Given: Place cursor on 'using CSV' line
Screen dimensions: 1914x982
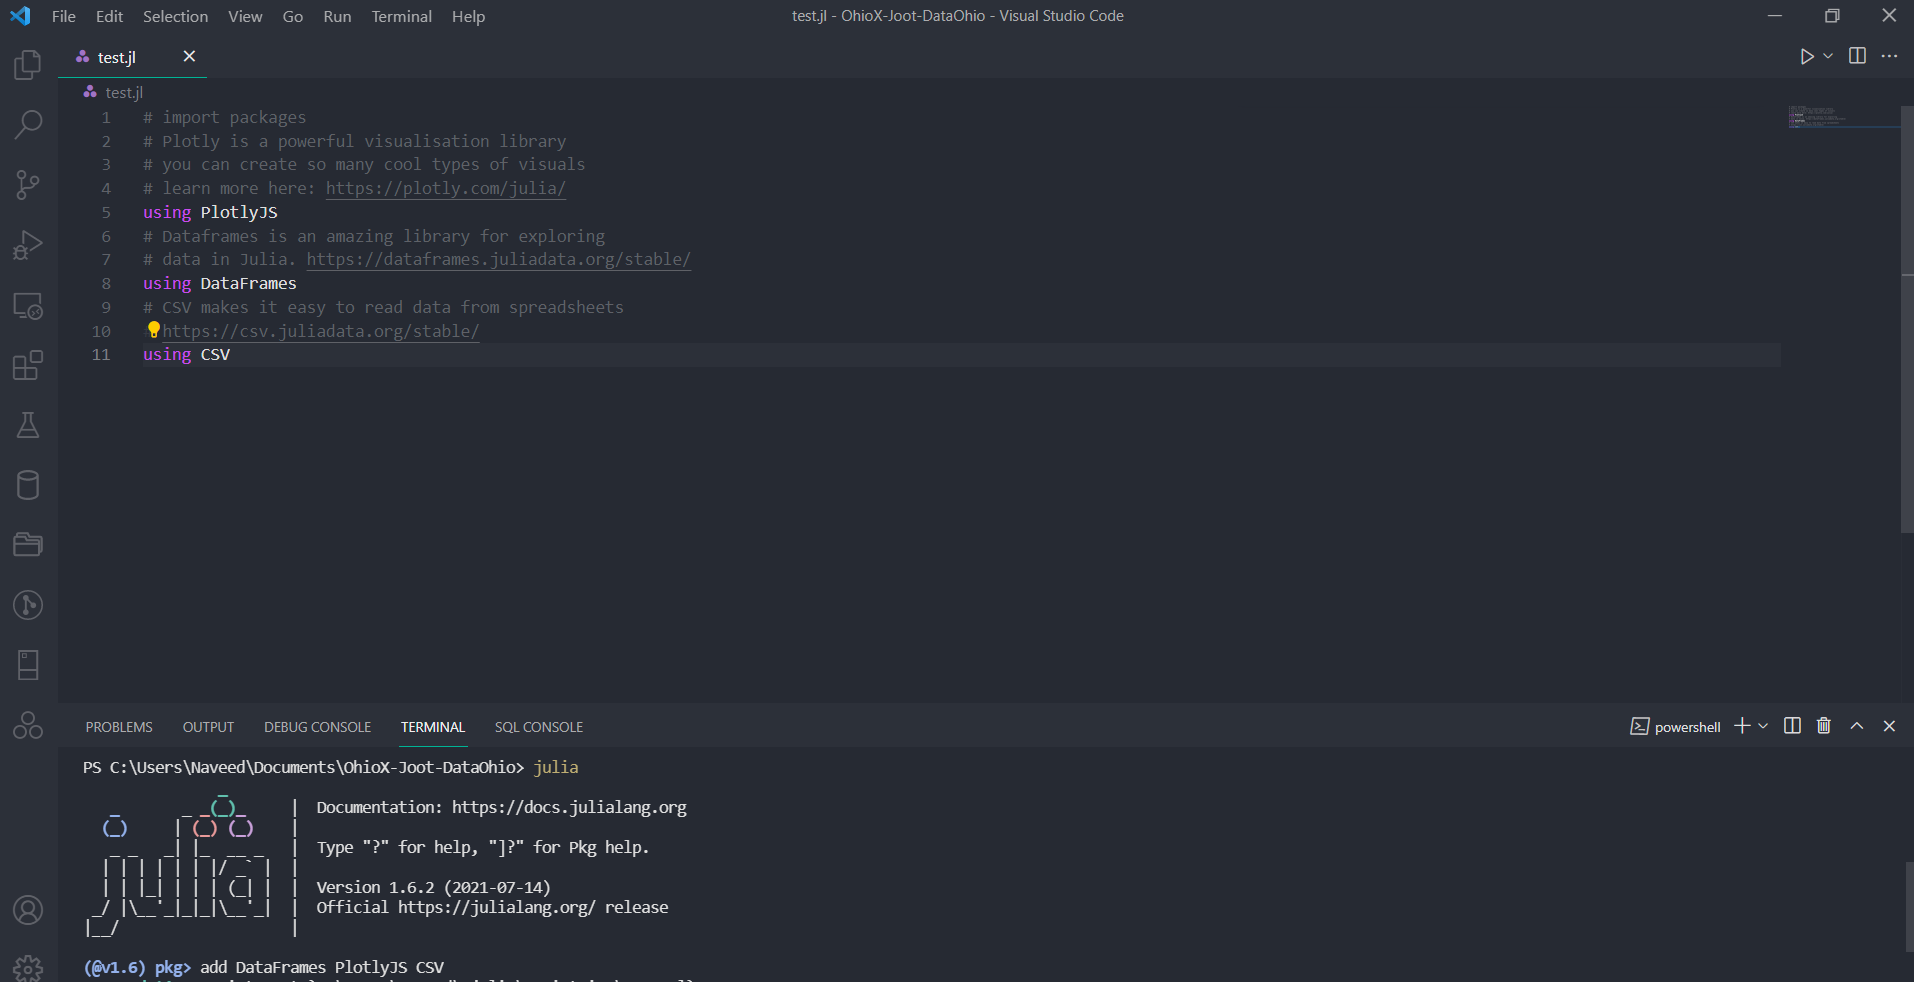Looking at the screenshot, I should click(186, 354).
